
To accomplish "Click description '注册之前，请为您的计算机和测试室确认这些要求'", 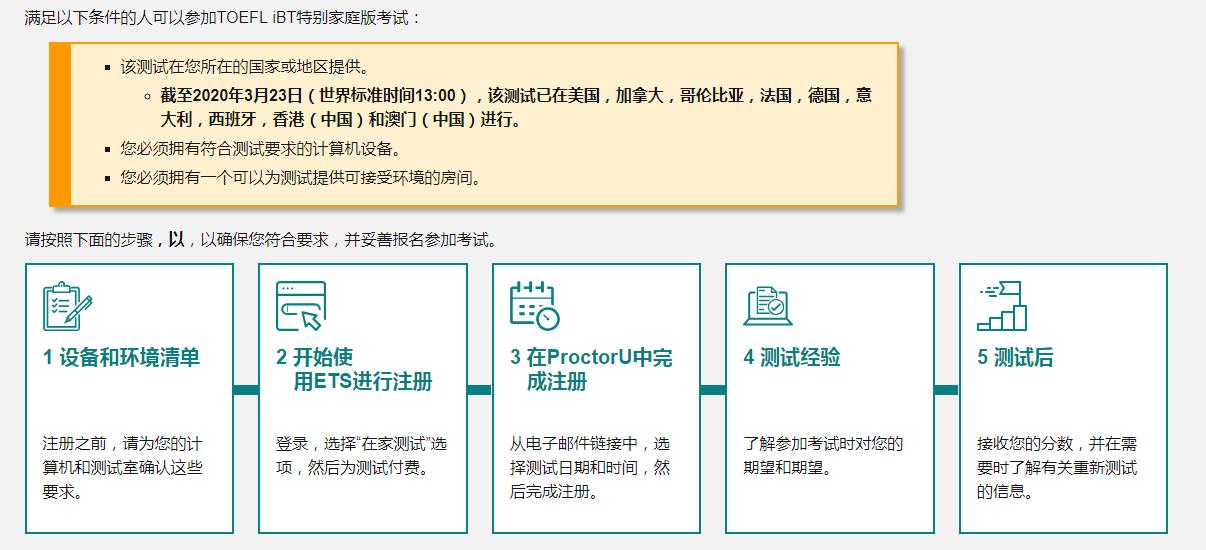I will click(123, 468).
